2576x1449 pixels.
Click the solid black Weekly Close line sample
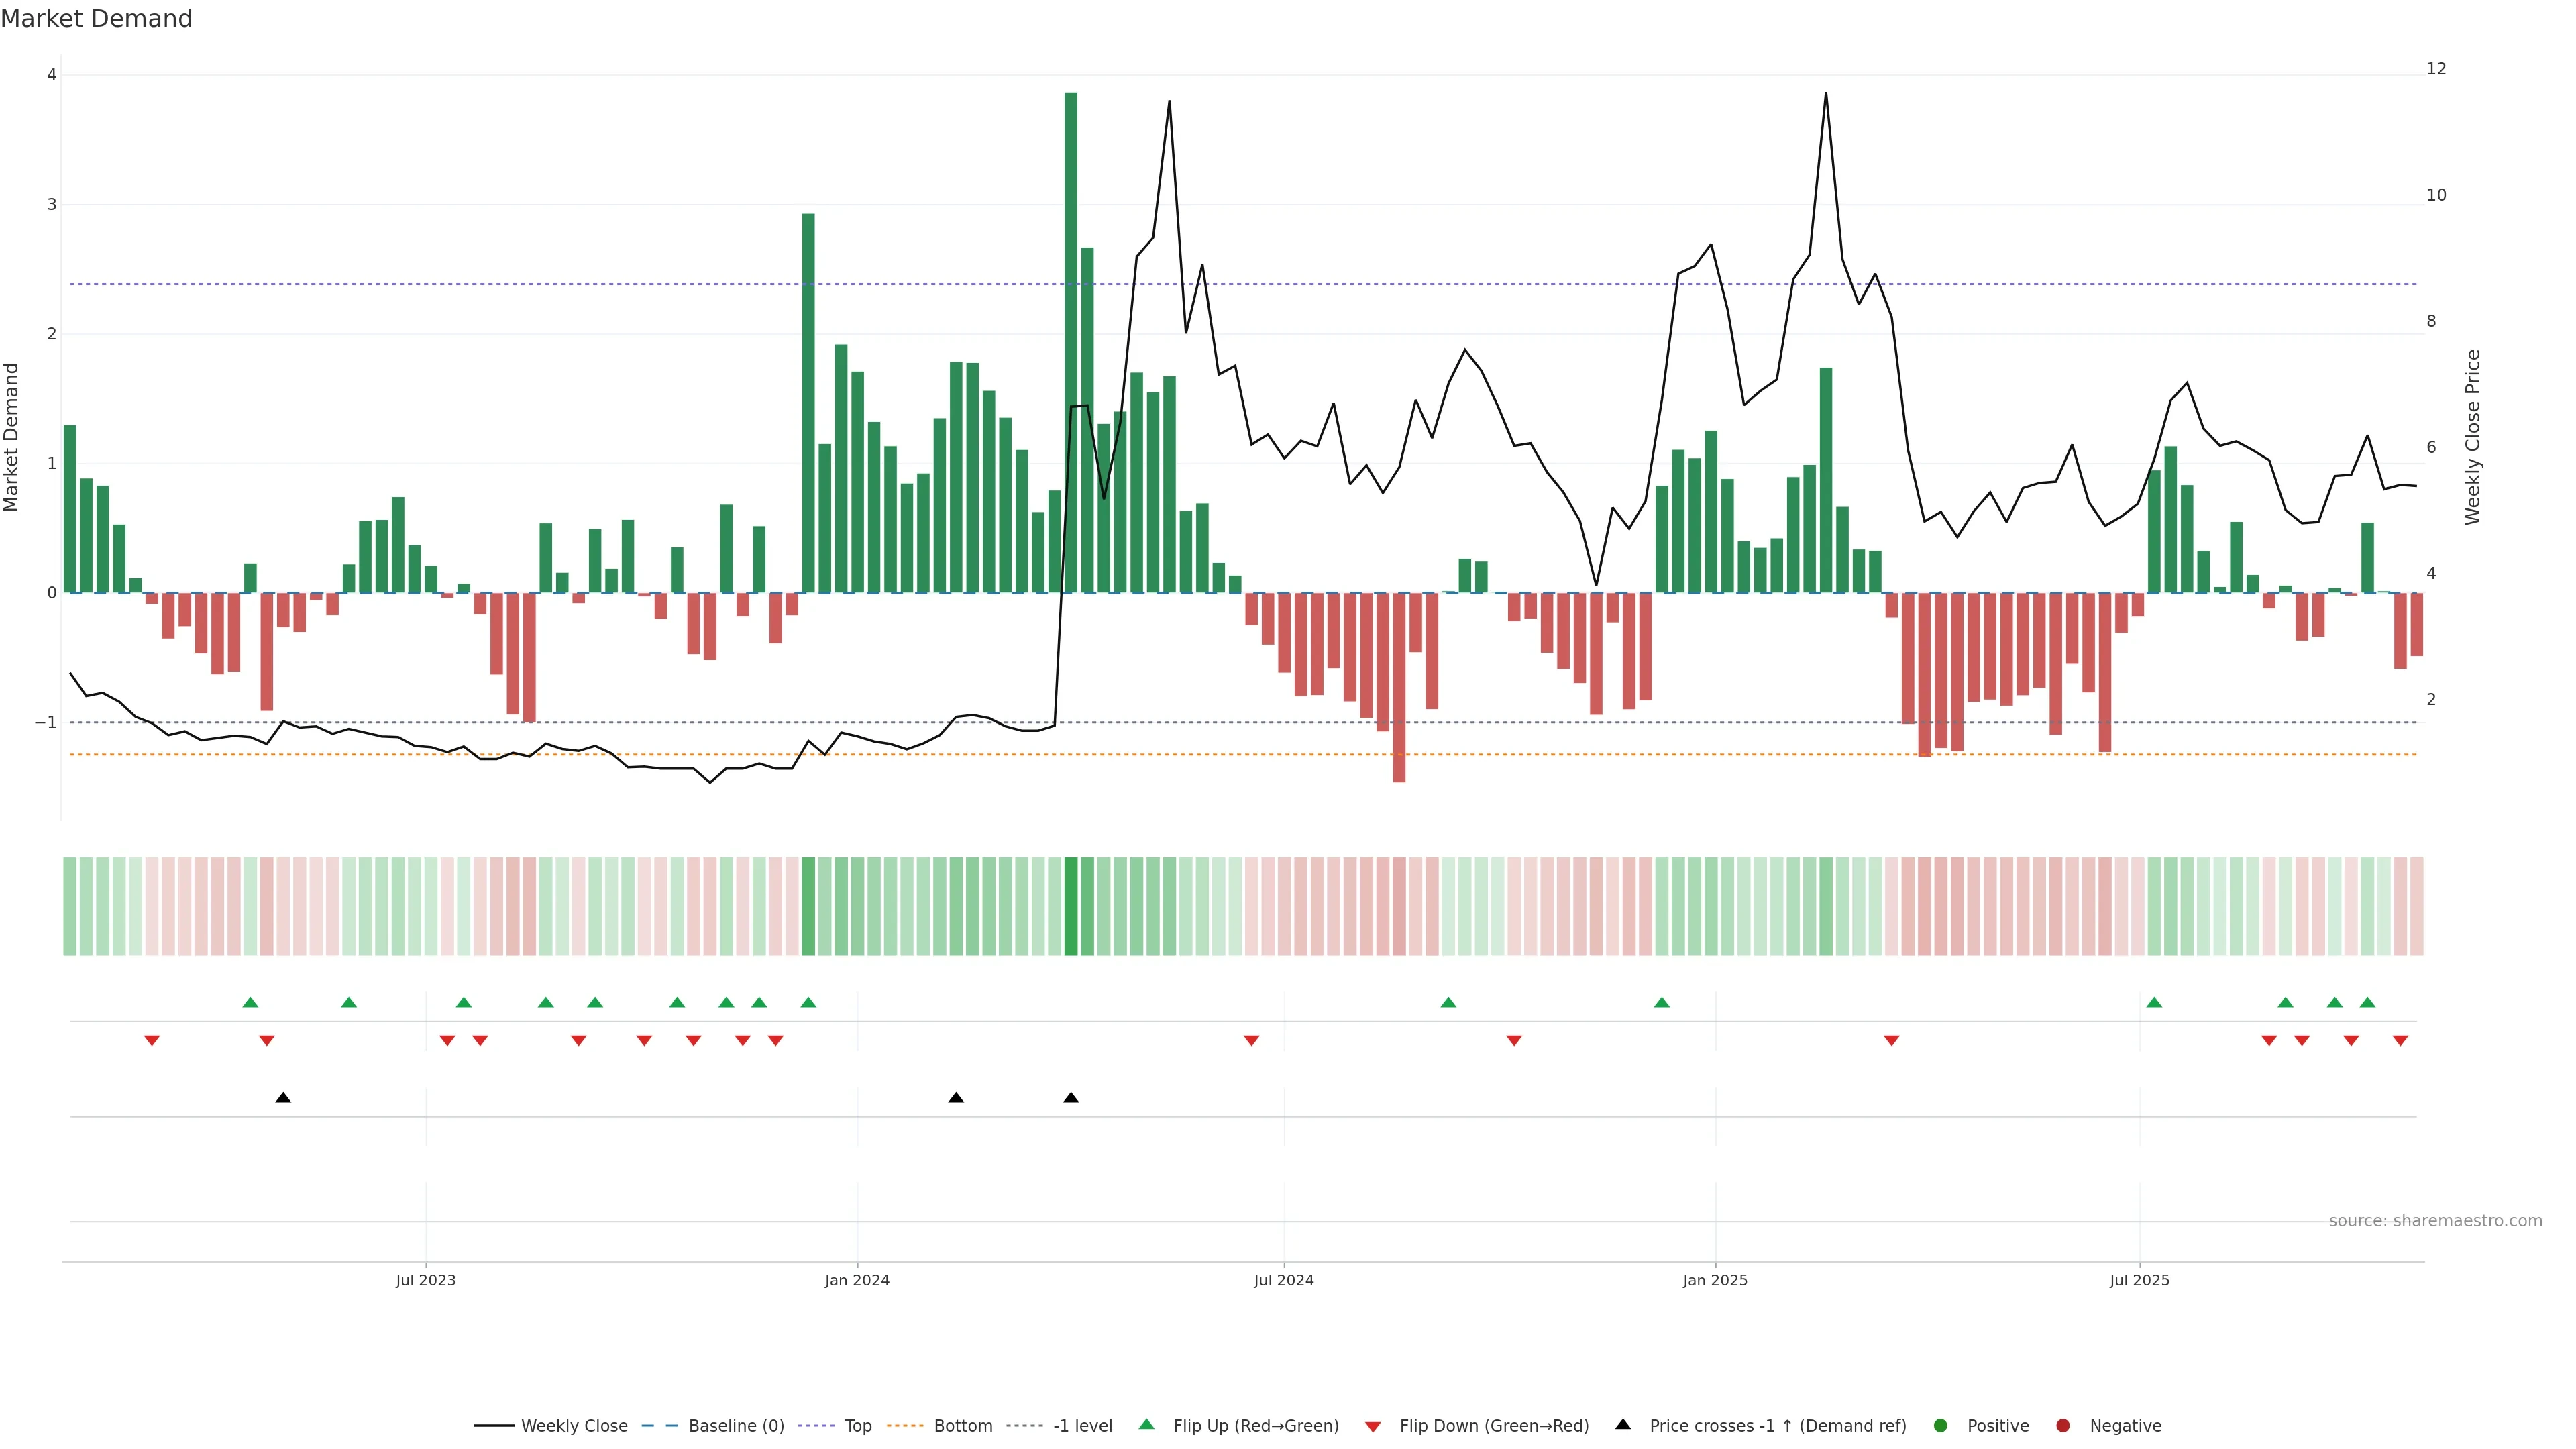494,1425
